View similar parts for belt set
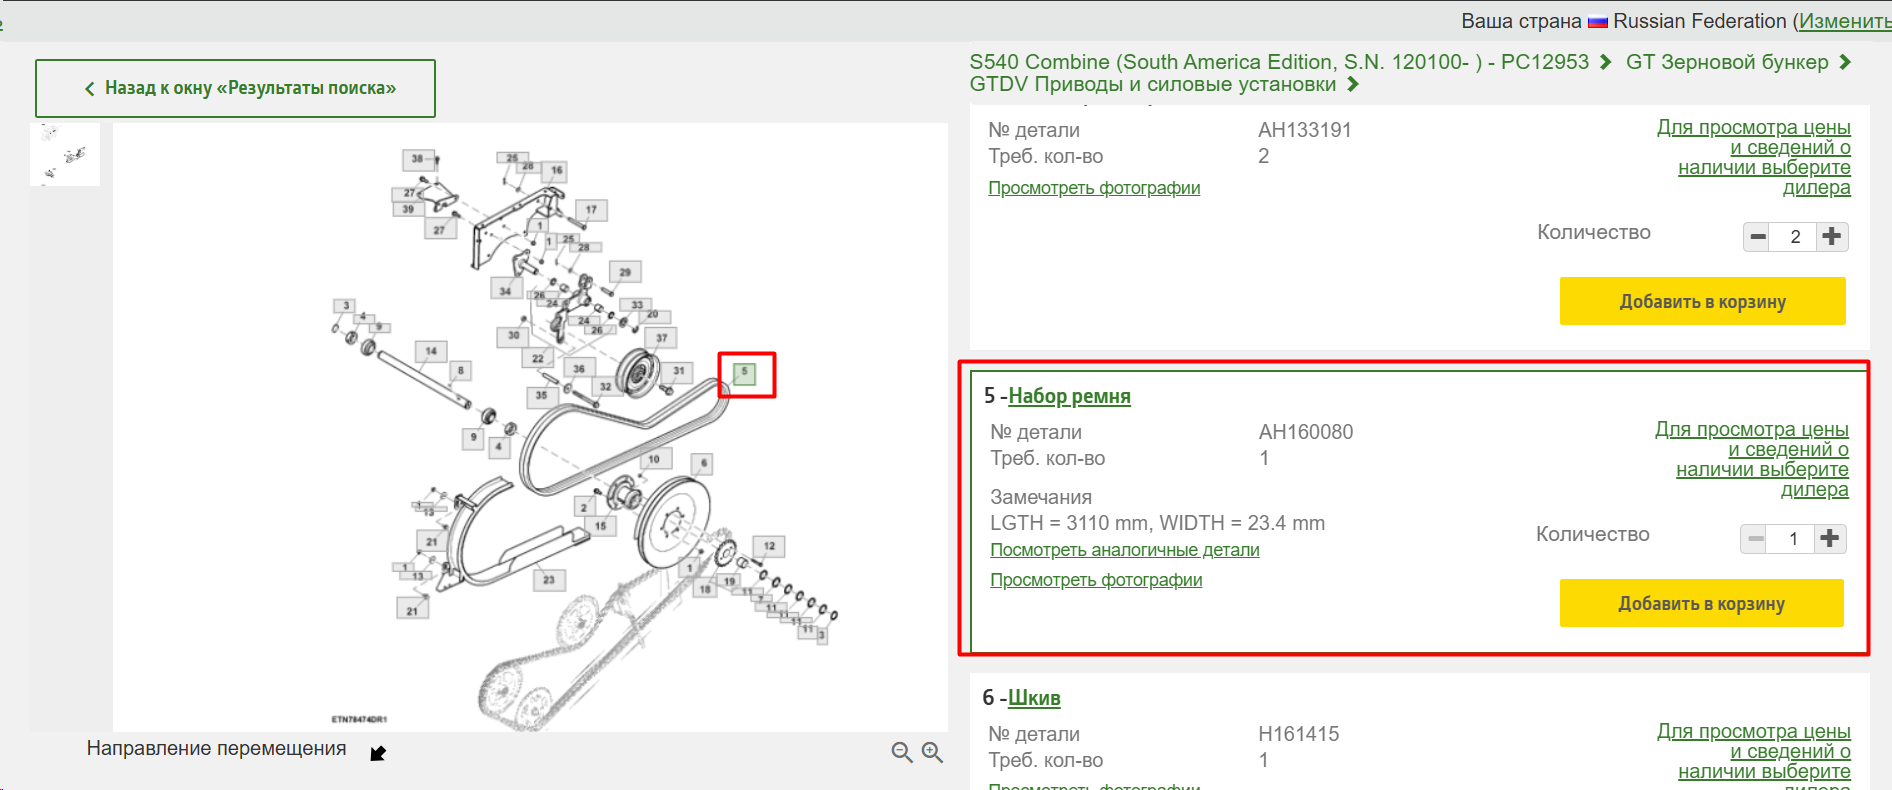Image resolution: width=1892 pixels, height=790 pixels. [x=1125, y=550]
